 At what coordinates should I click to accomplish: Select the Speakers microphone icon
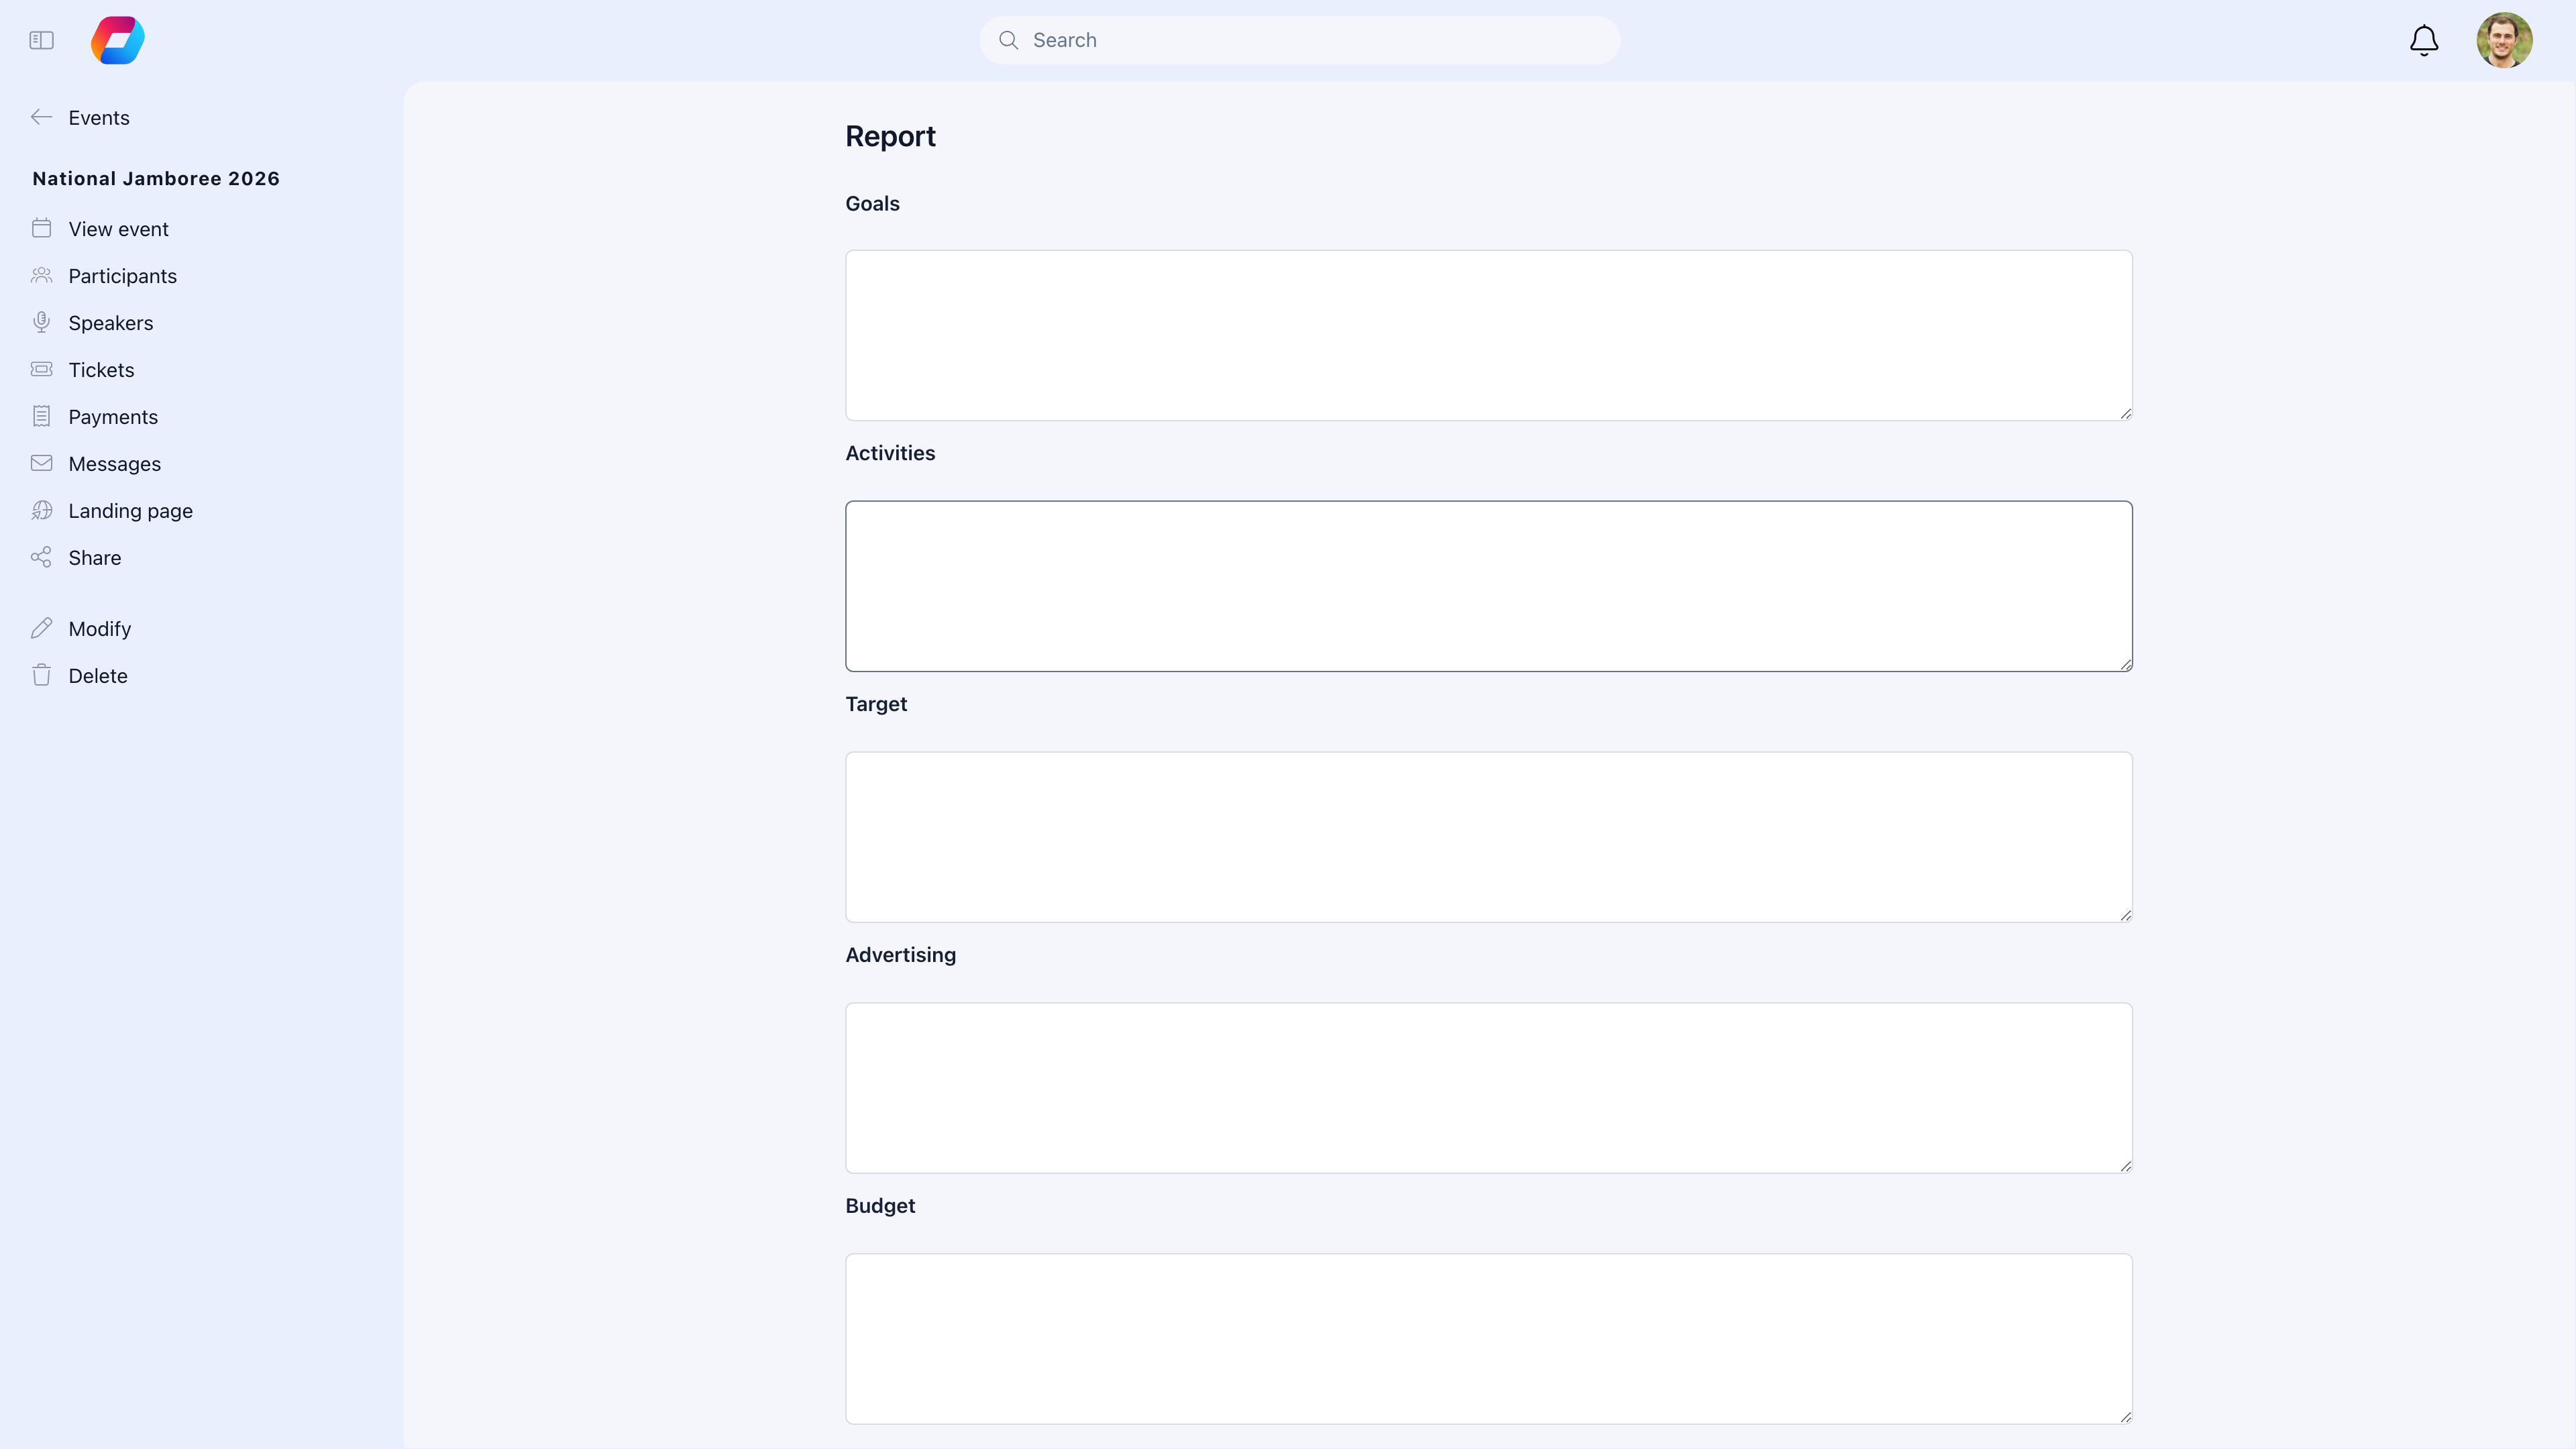41,322
